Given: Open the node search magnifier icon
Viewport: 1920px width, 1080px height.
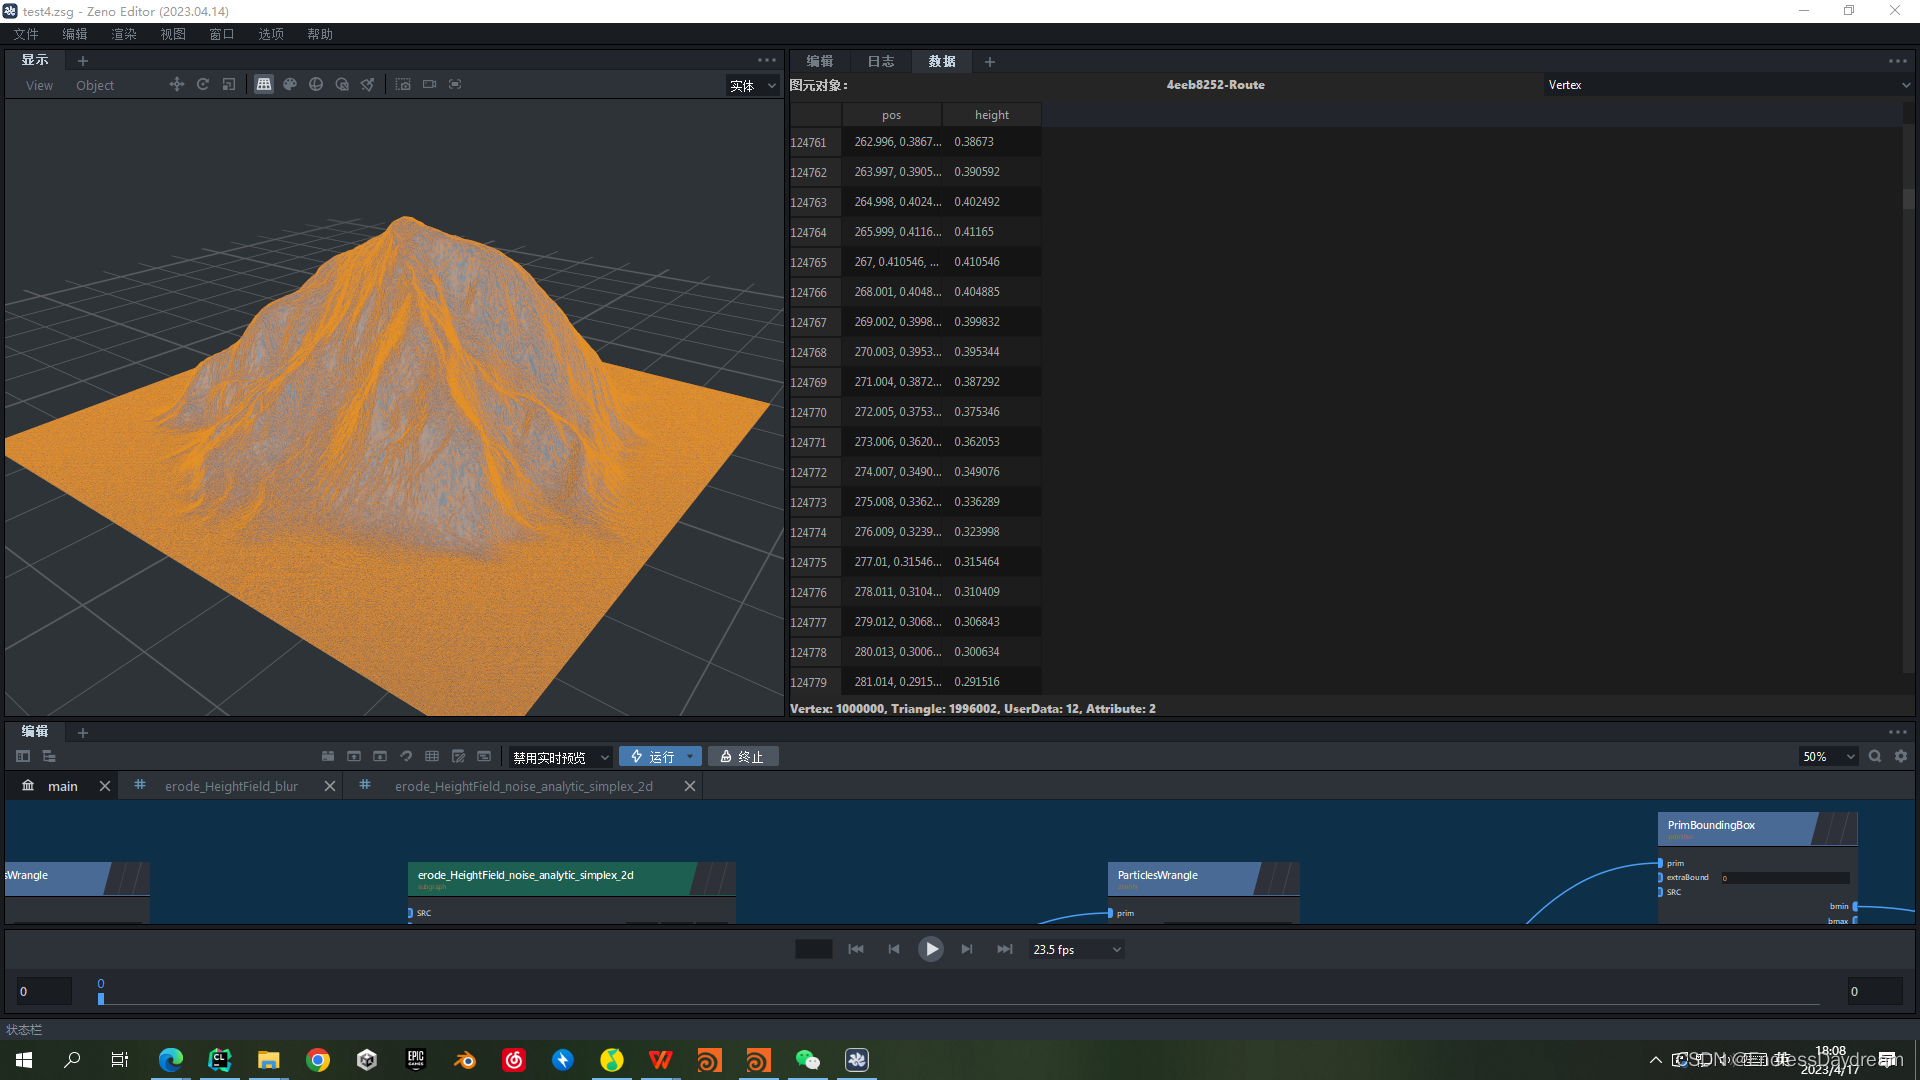Looking at the screenshot, I should [x=1875, y=757].
